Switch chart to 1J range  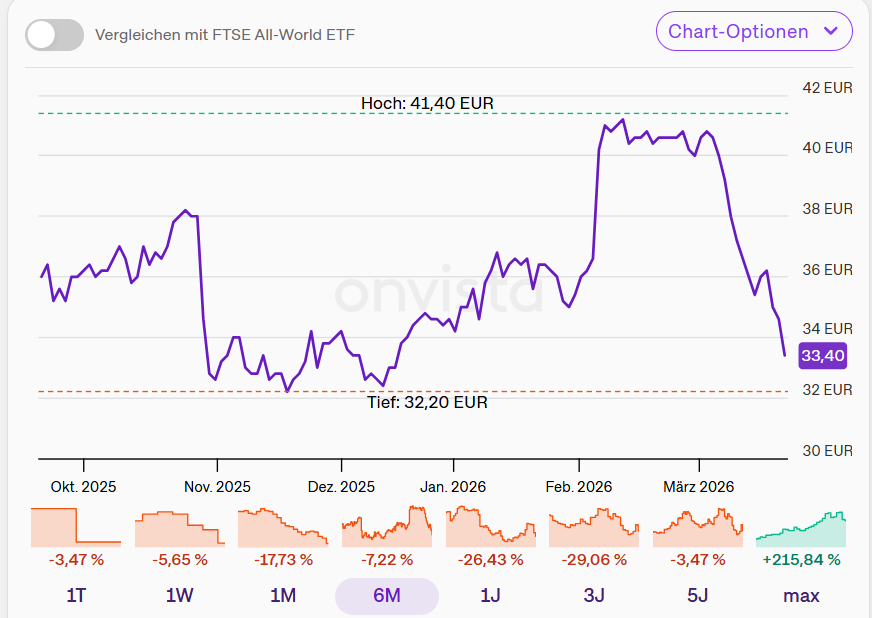tap(490, 596)
